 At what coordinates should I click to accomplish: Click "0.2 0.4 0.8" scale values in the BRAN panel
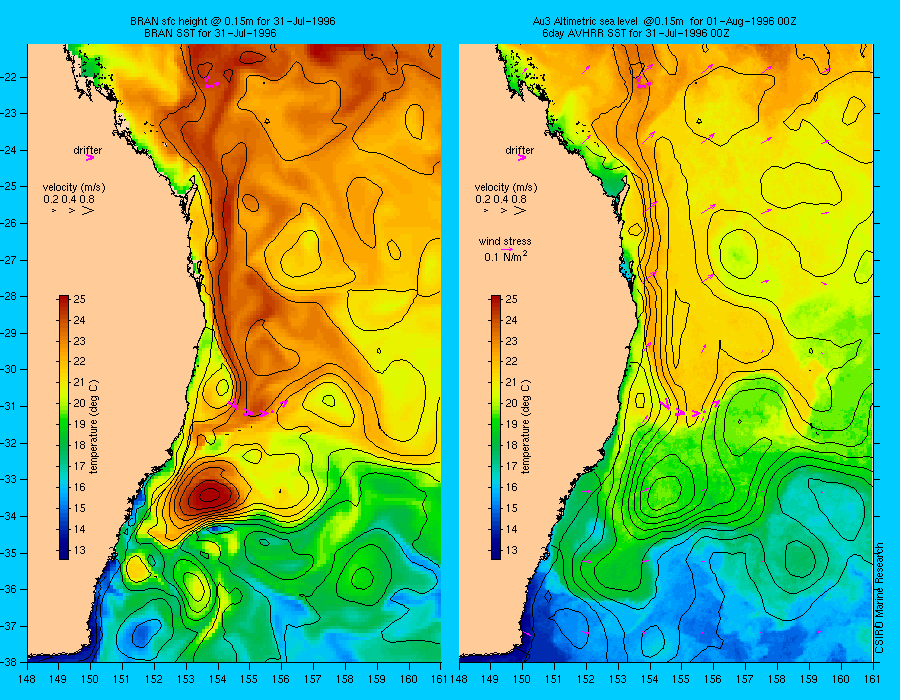69,199
